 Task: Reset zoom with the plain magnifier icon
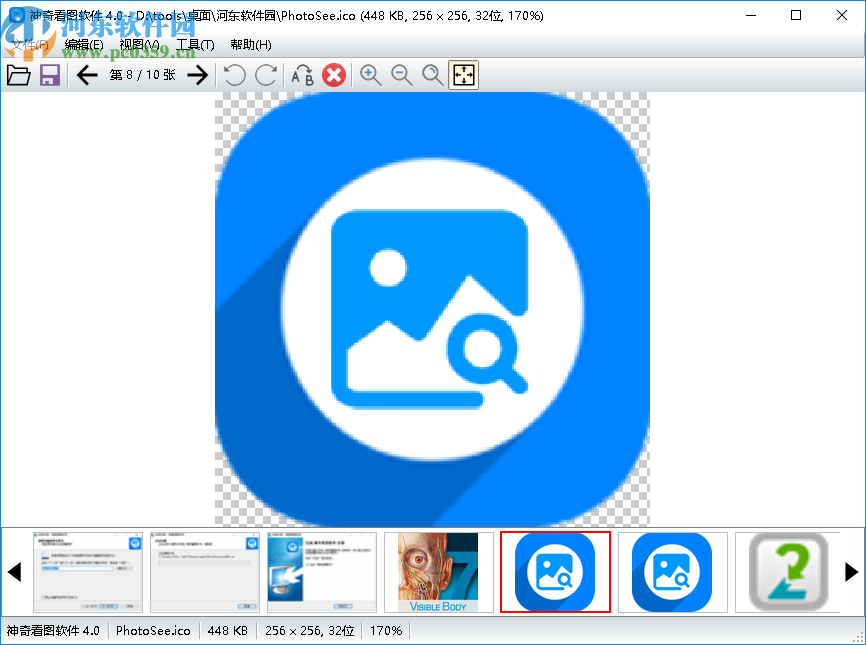pos(432,75)
